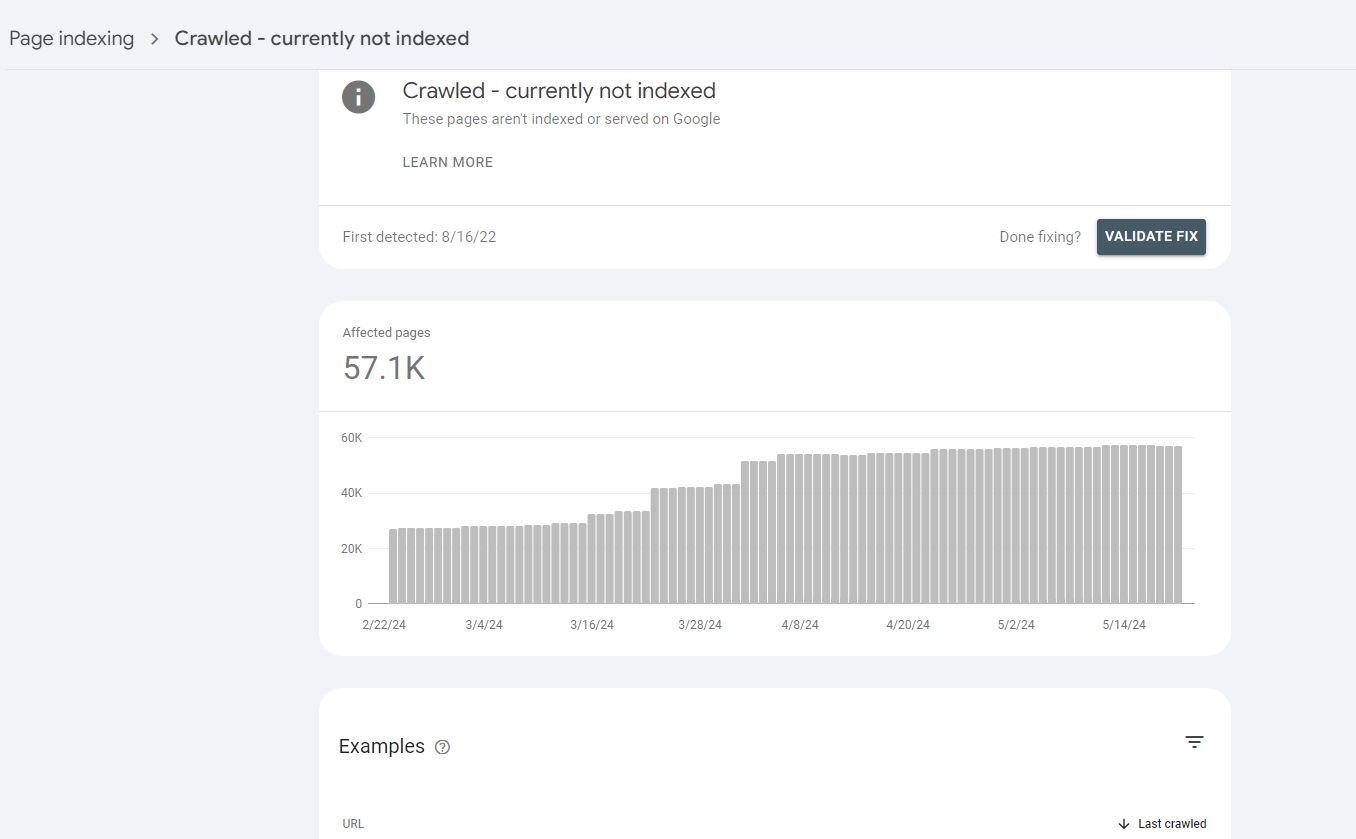Click the breadcrumb chevron after Page indexing
This screenshot has width=1356, height=839.
tap(155, 39)
